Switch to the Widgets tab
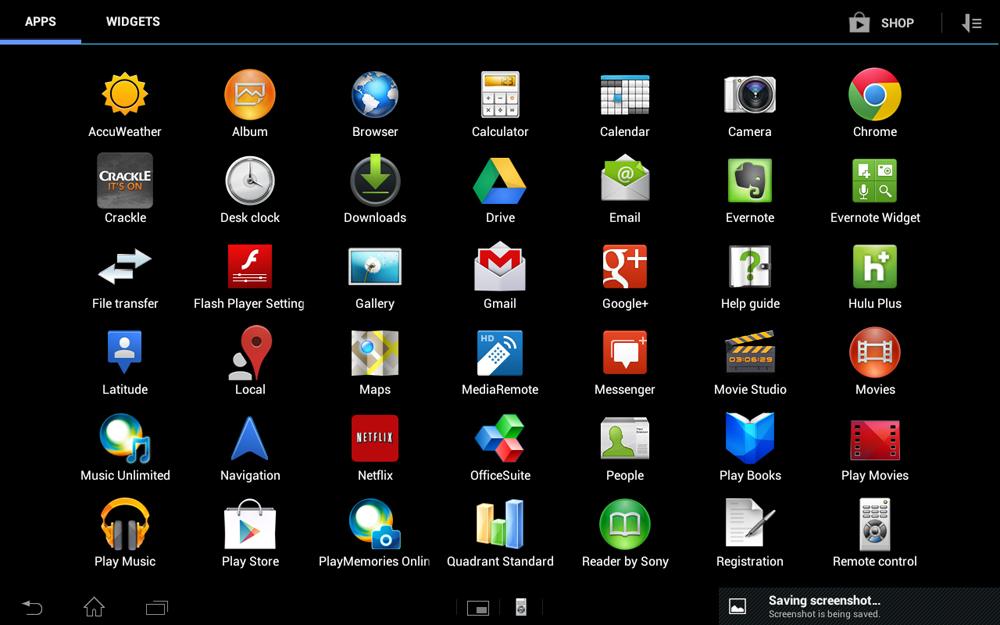This screenshot has height=625, width=1000. point(133,22)
